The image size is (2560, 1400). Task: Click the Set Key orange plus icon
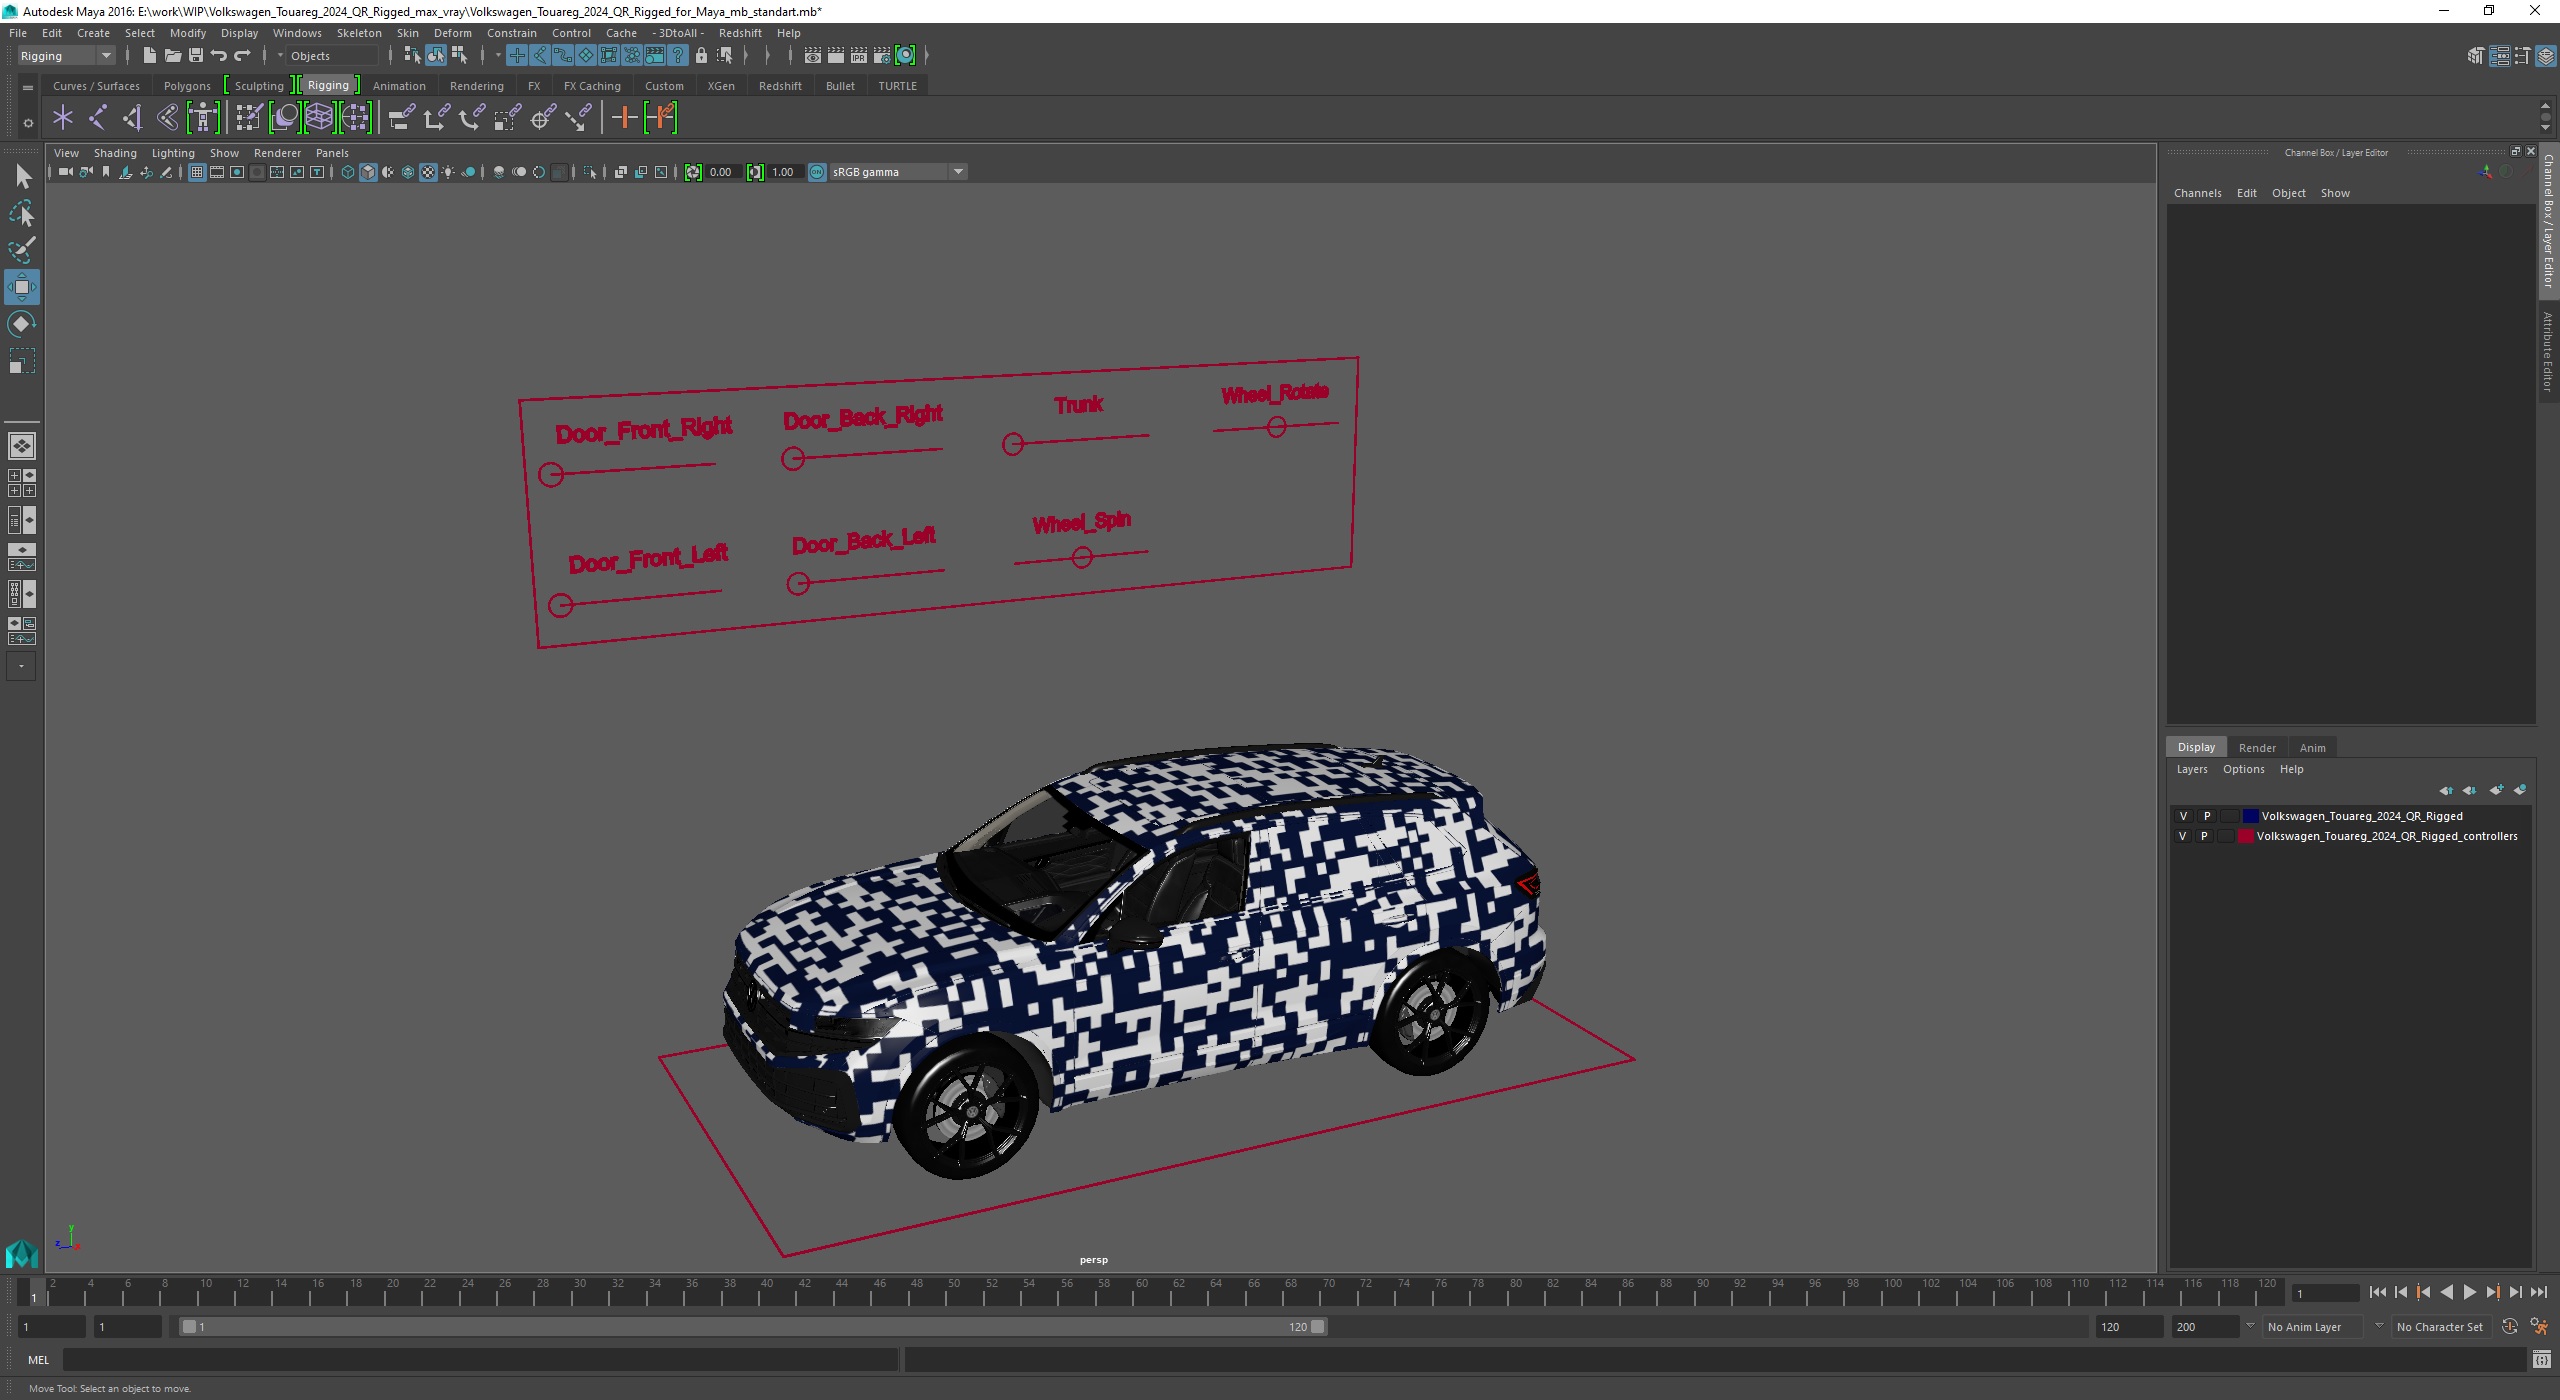tap(624, 118)
